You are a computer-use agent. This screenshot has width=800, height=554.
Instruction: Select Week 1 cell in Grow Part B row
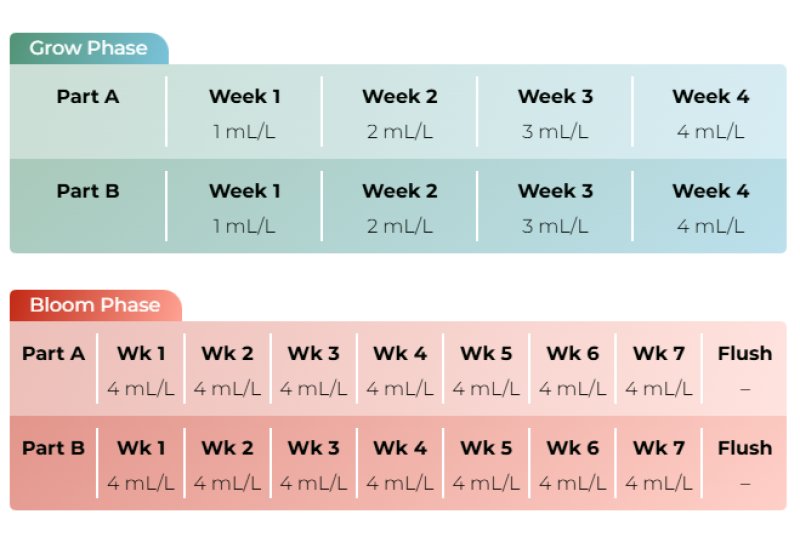coord(244,207)
